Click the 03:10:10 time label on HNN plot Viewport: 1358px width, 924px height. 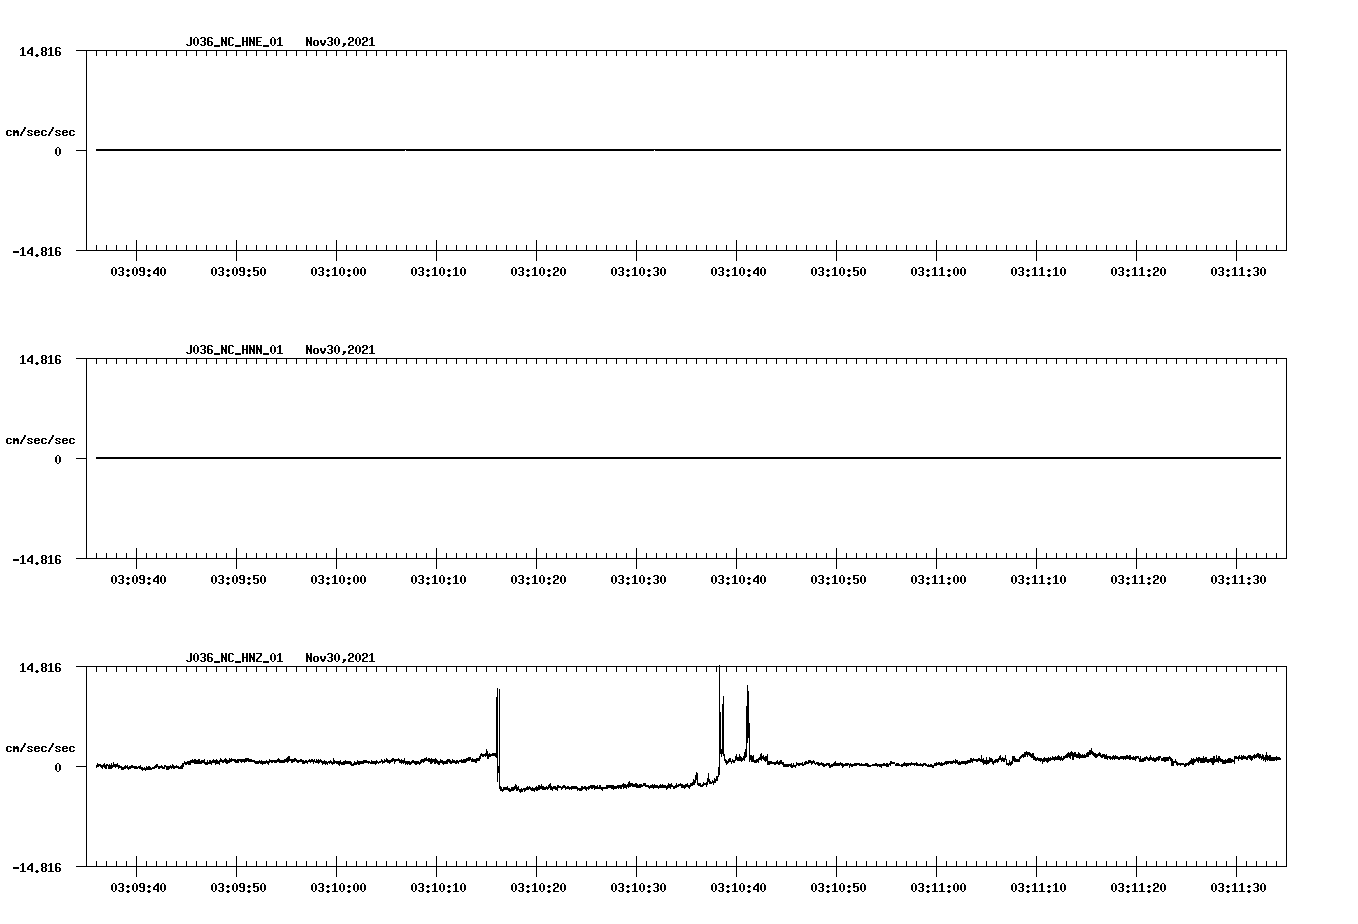tap(438, 580)
